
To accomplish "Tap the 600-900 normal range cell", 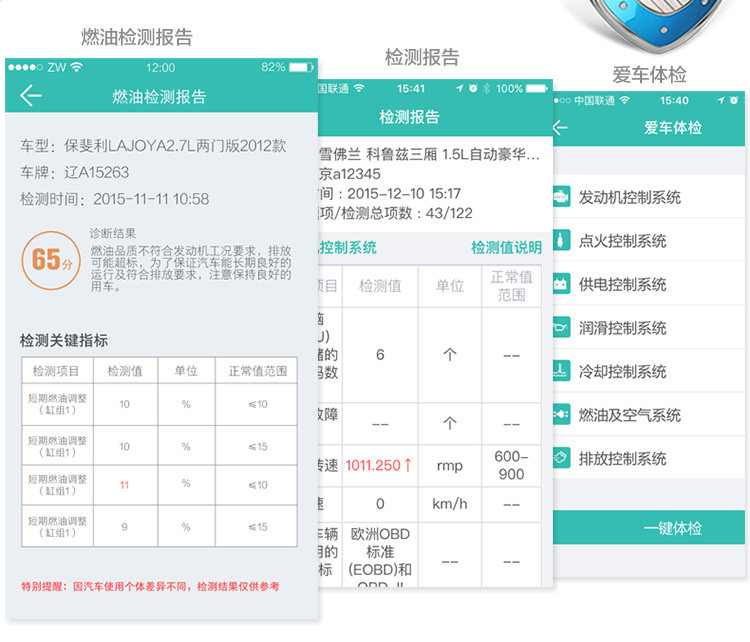I will [x=511, y=465].
